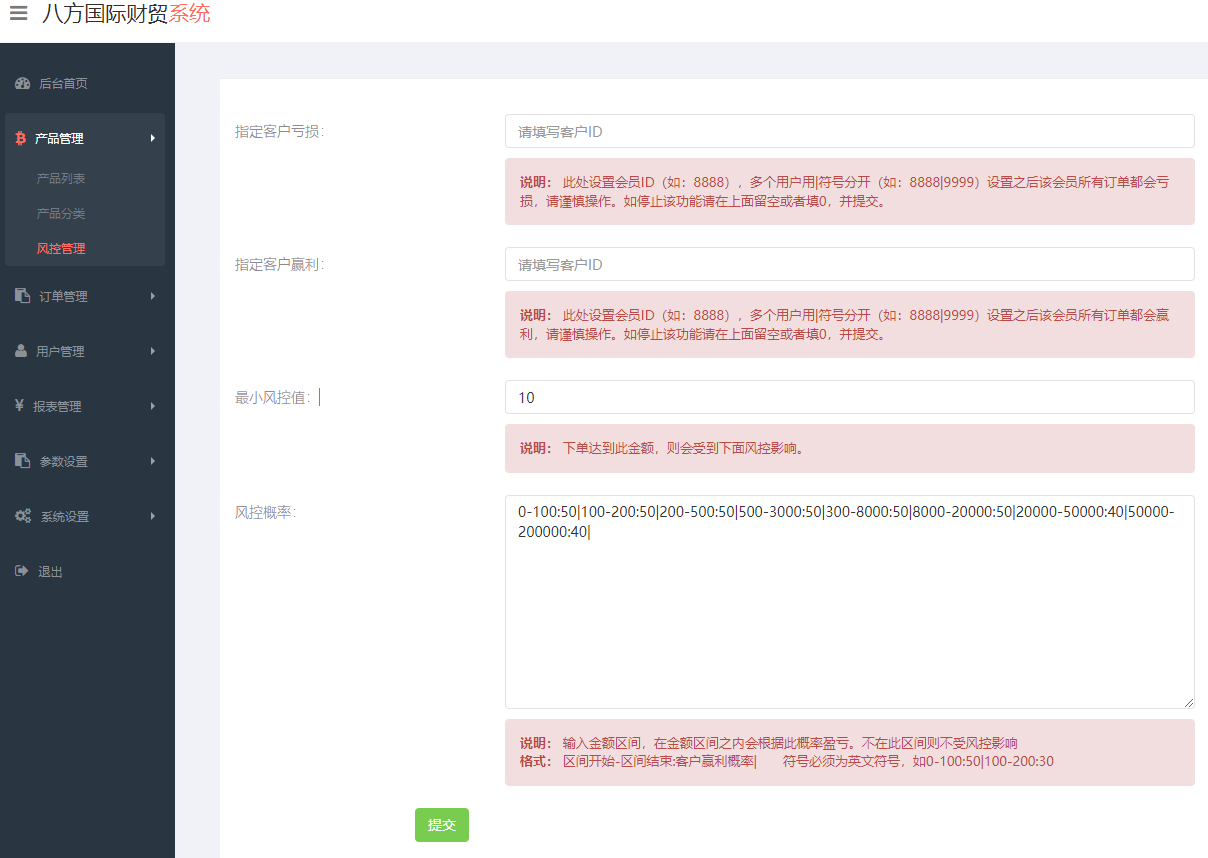Click the hamburger menu icon

point(18,15)
